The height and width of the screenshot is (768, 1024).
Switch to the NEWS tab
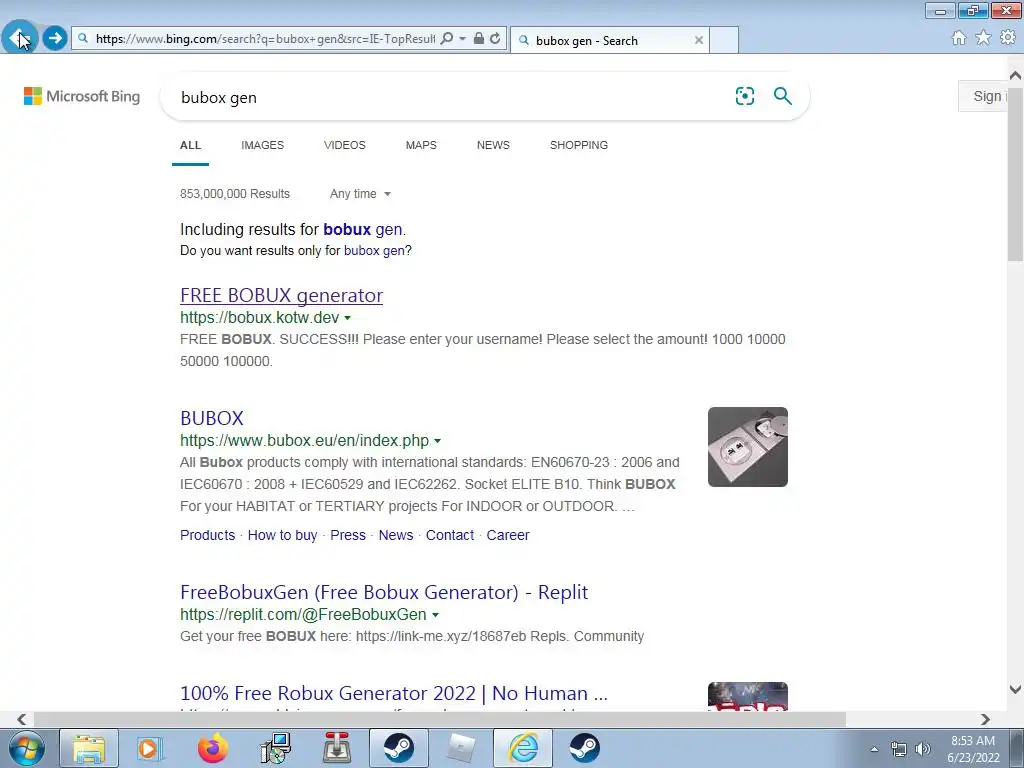(x=493, y=145)
